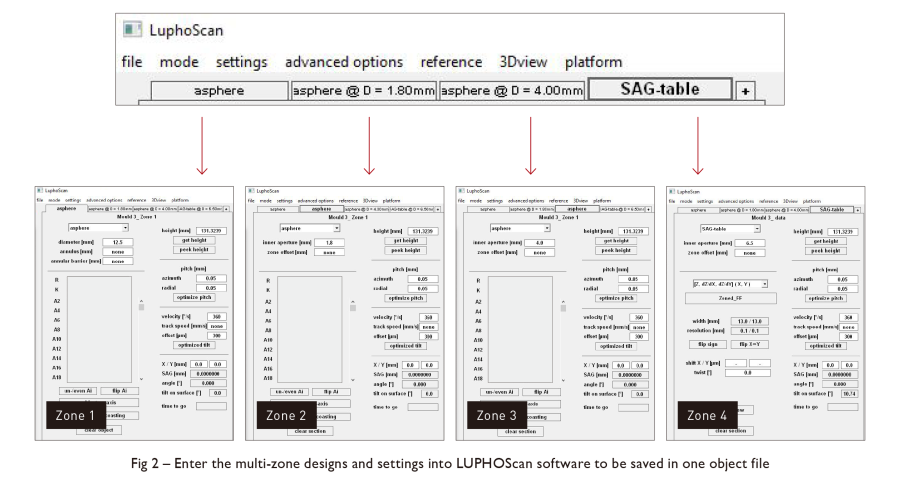
Task: Switch to asphere @ D = 4.00mm tab
Action: [x=512, y=91]
